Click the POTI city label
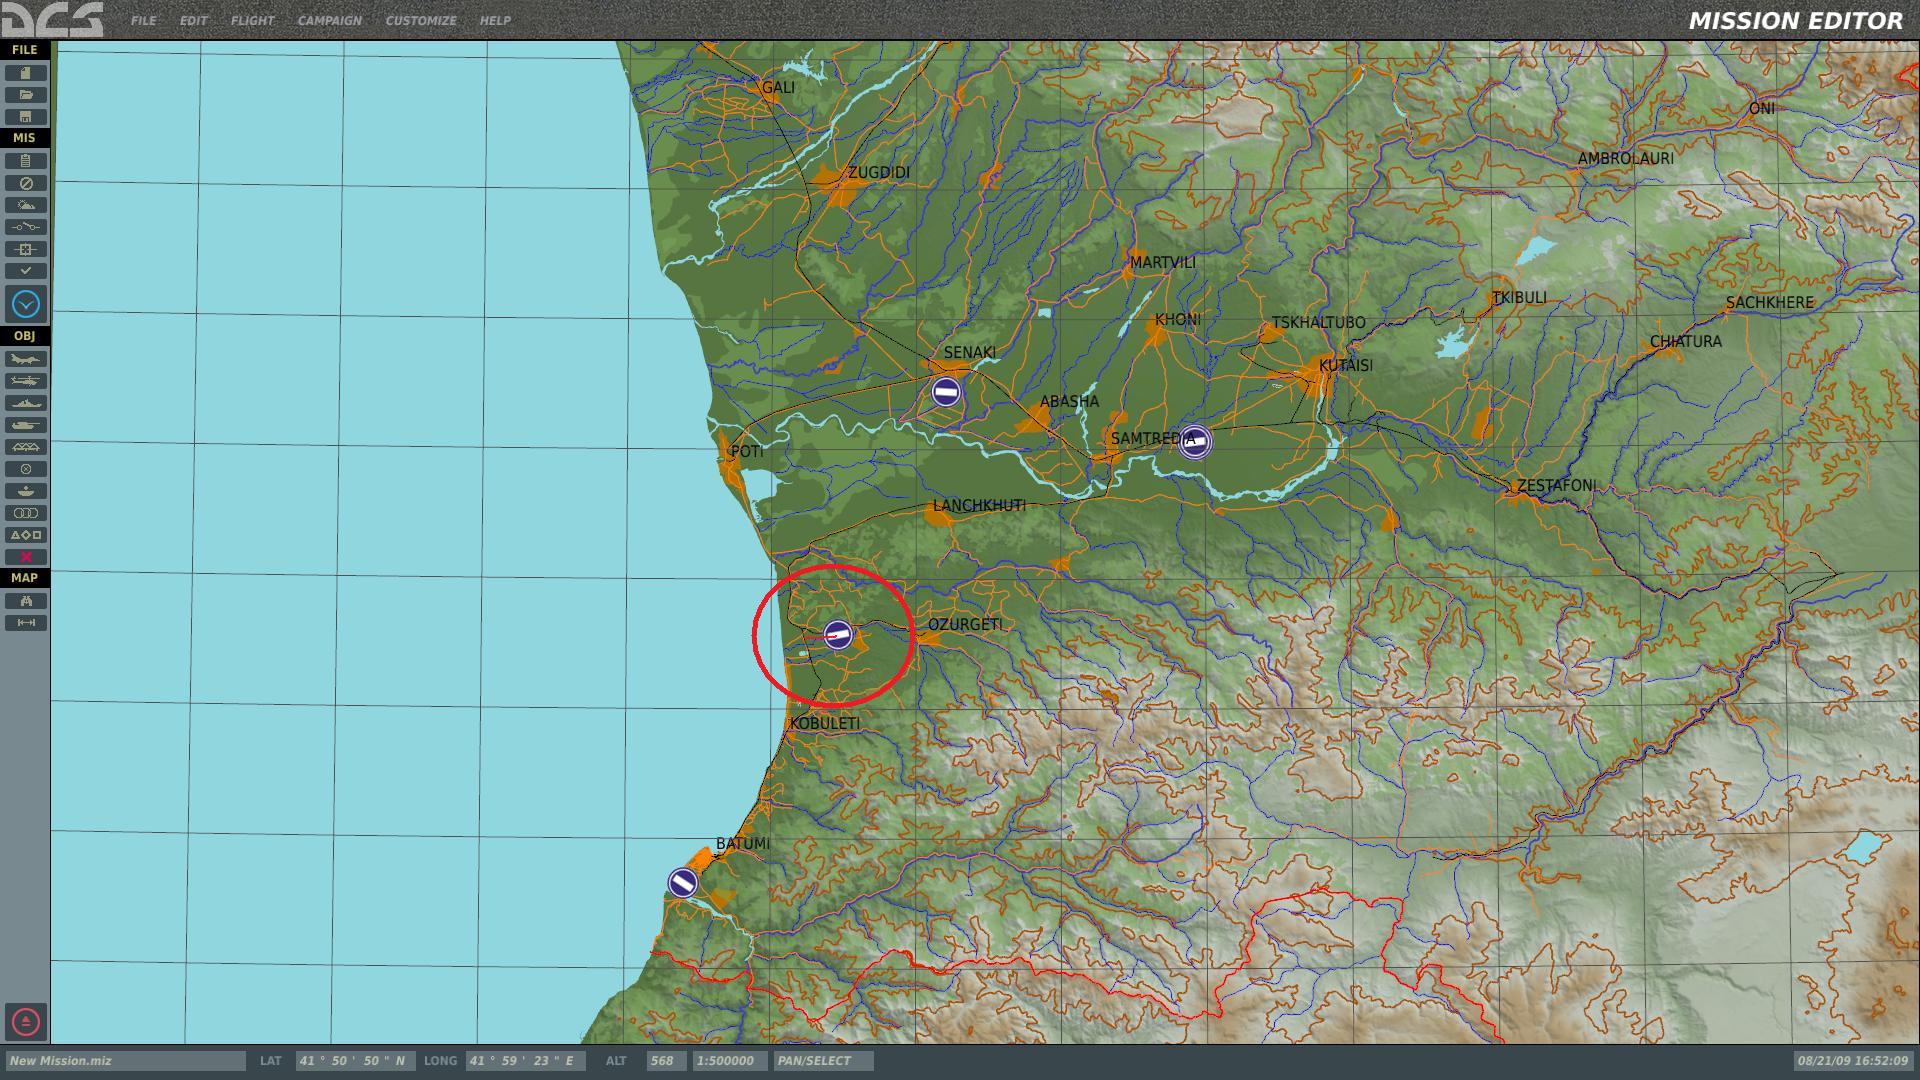 pyautogui.click(x=747, y=452)
